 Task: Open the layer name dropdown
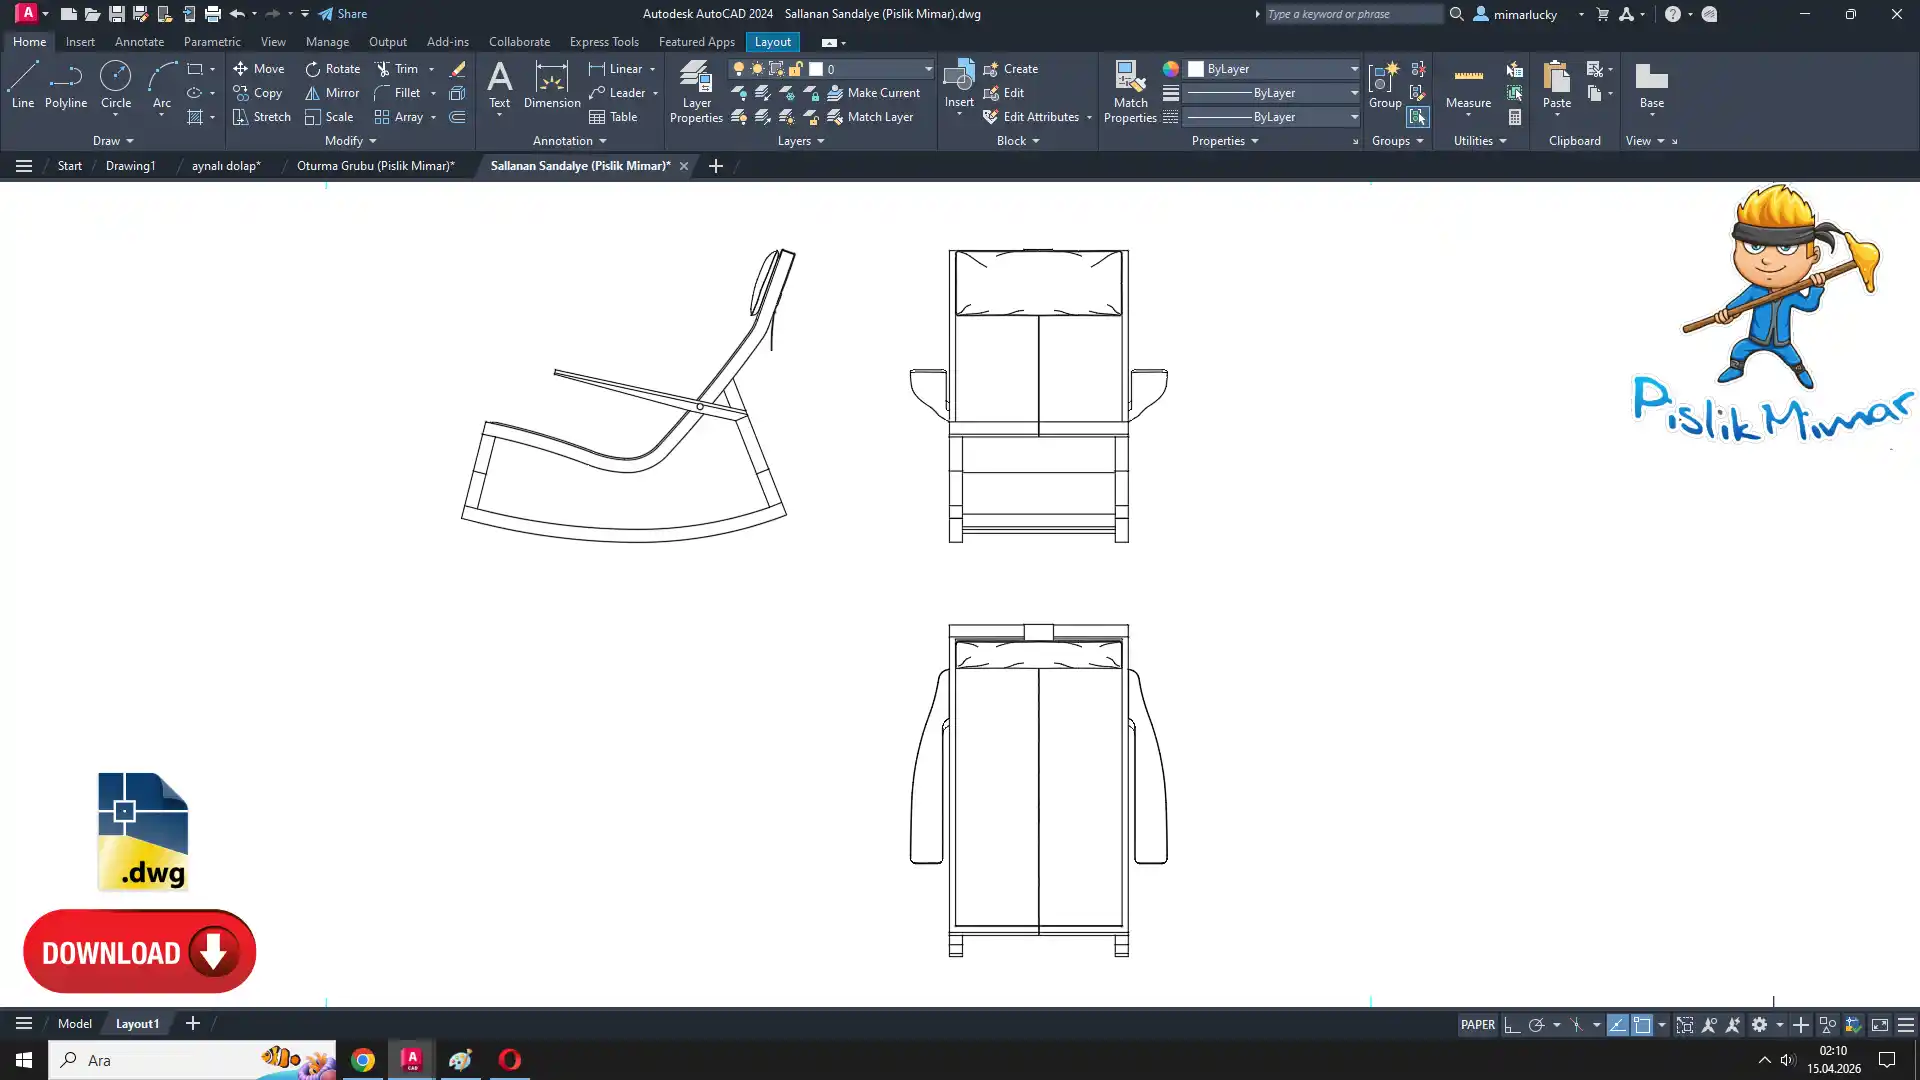click(x=928, y=69)
